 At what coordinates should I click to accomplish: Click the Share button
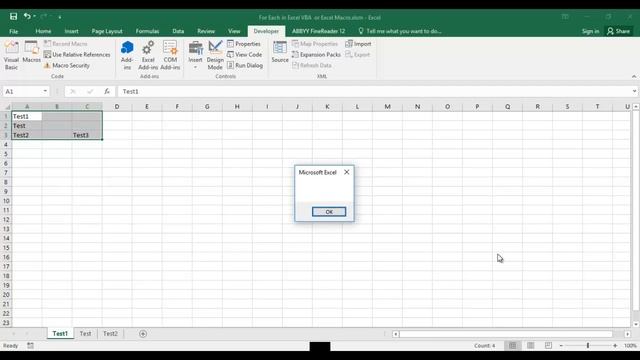click(619, 31)
